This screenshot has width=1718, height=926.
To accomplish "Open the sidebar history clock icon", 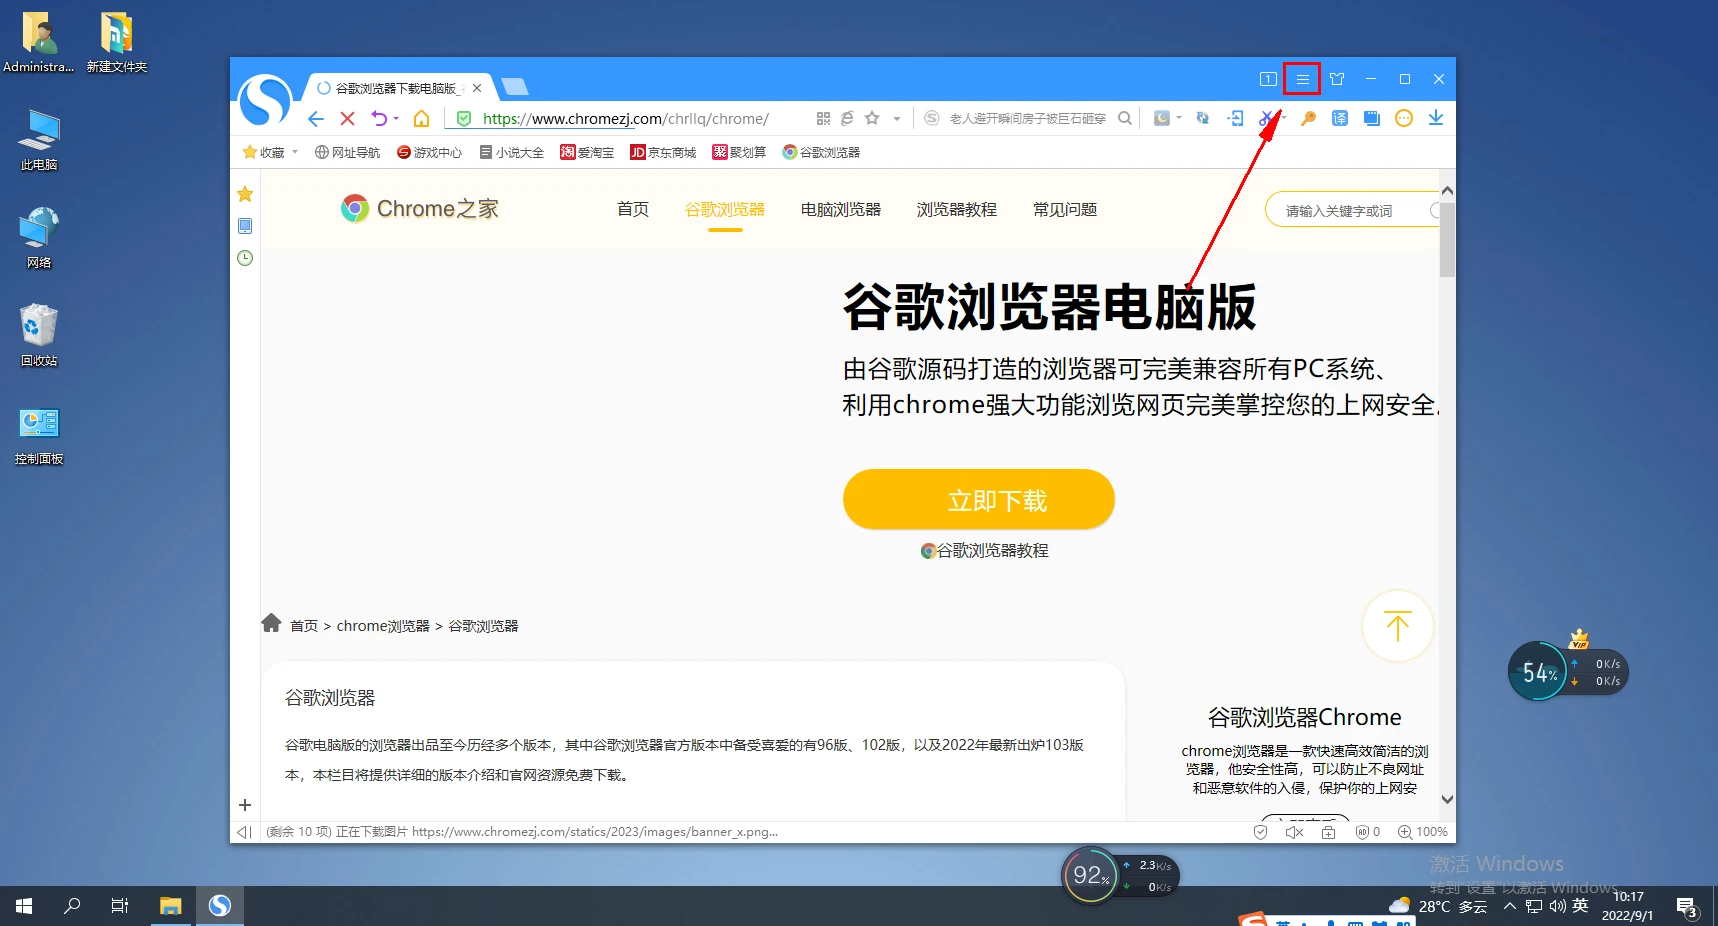I will tap(245, 258).
